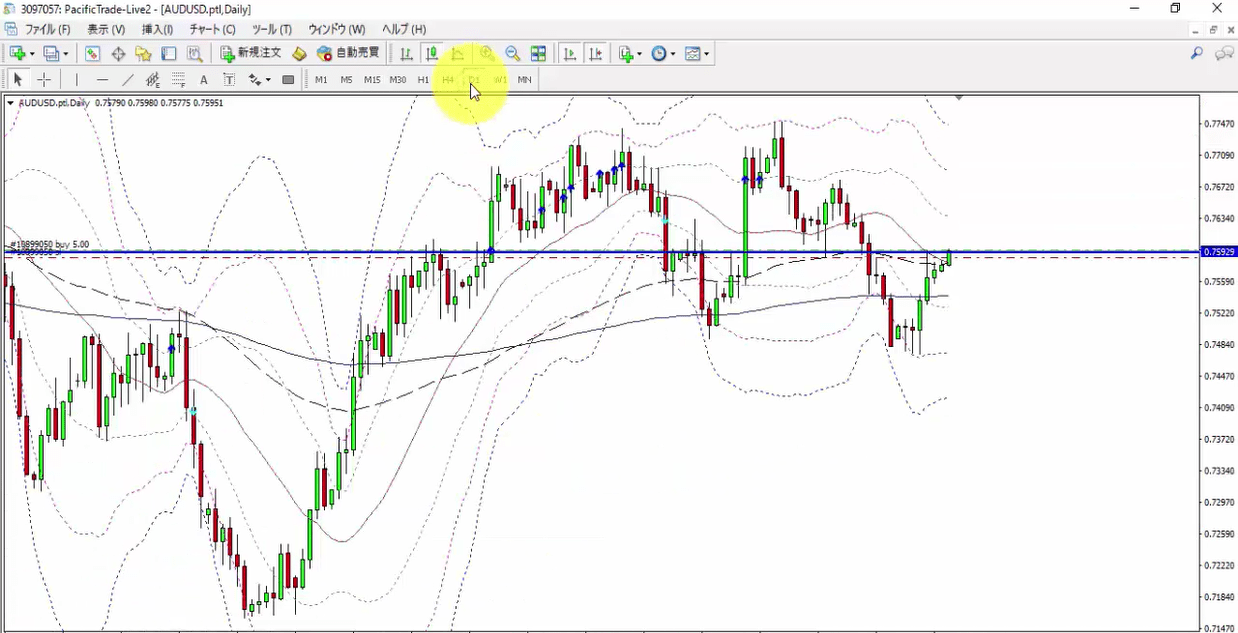Open the ウィンドウ (W) menu
Screen dimensions: 1238x633
click(336, 29)
